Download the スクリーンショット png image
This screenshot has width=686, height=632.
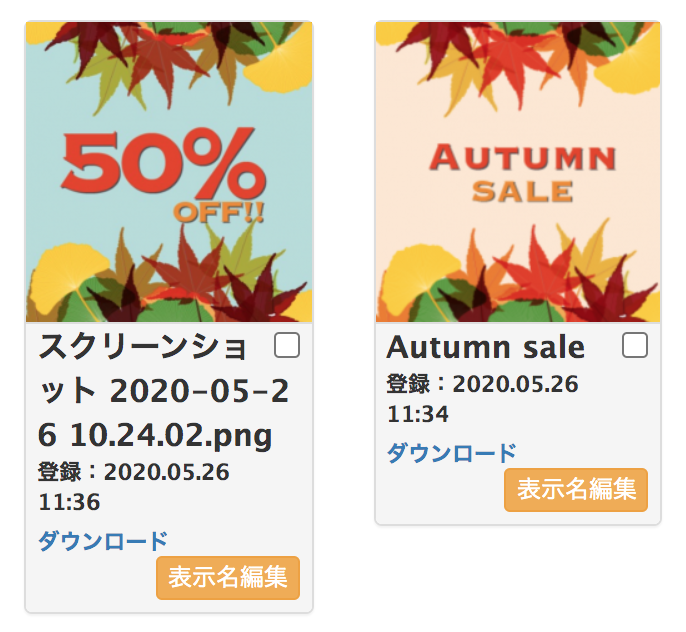103,541
